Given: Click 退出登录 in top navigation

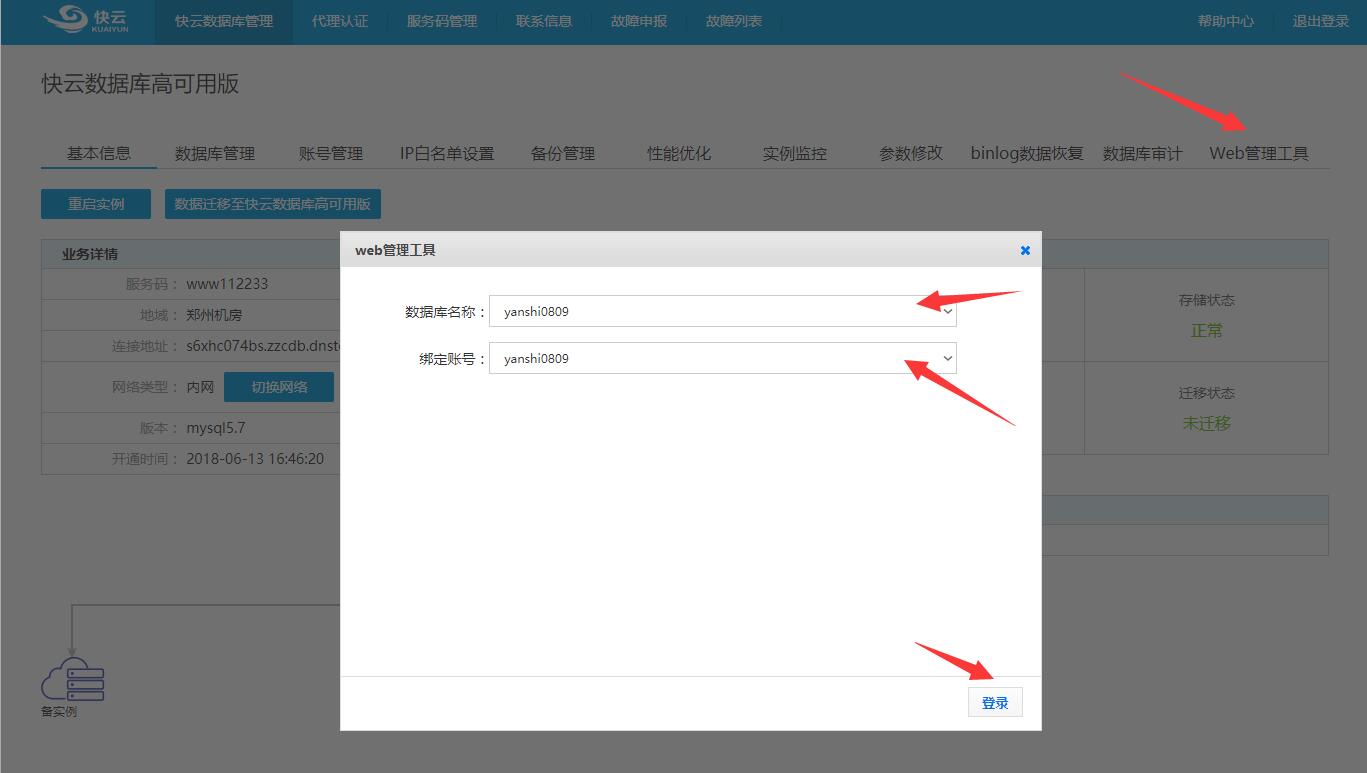Looking at the screenshot, I should (1320, 21).
